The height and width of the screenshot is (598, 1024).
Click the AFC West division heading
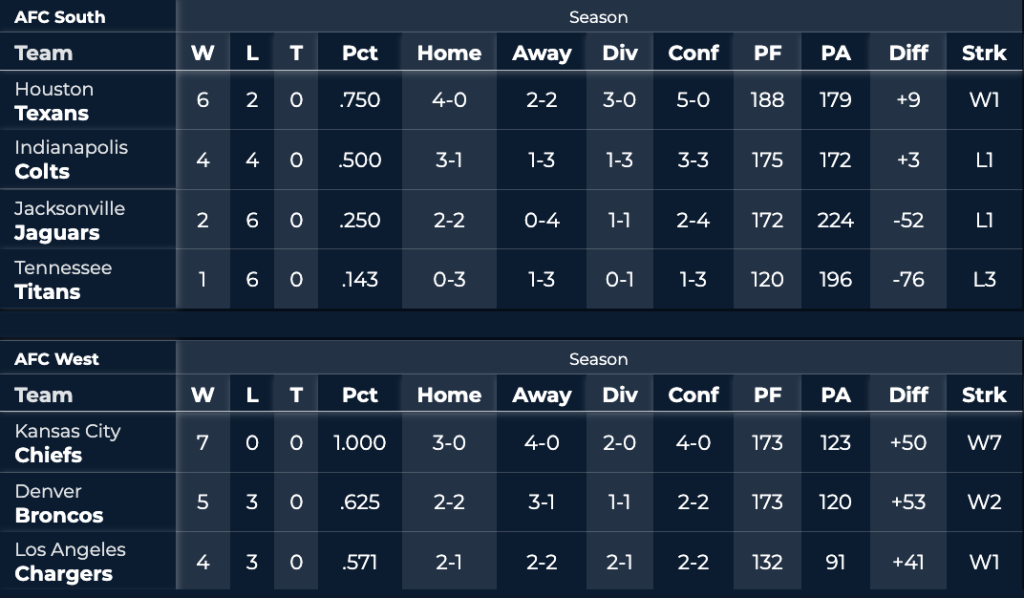(x=57, y=359)
